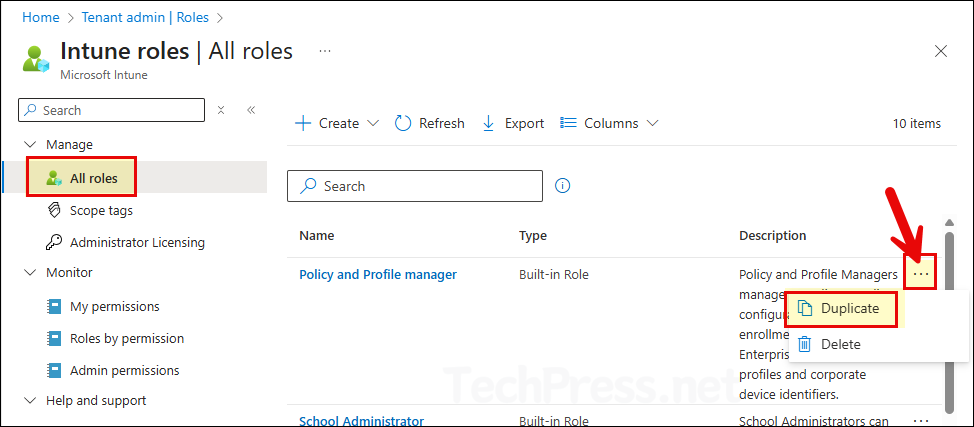
Task: Open Scope tags
Action: [101, 211]
